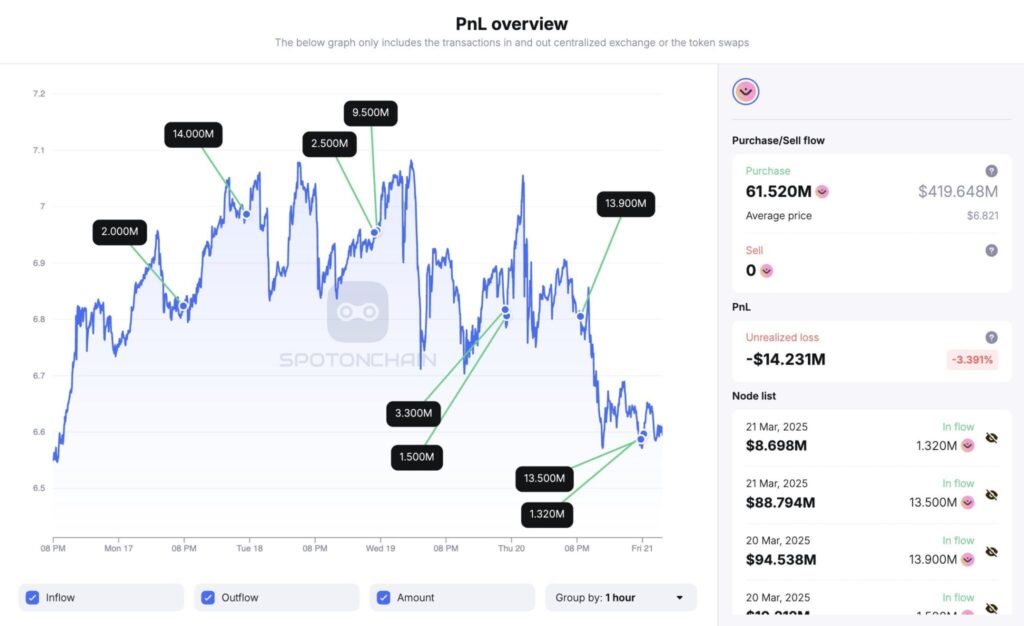Click the 9.500M annotation label on the chart
The width and height of the screenshot is (1024, 626).
click(x=370, y=113)
